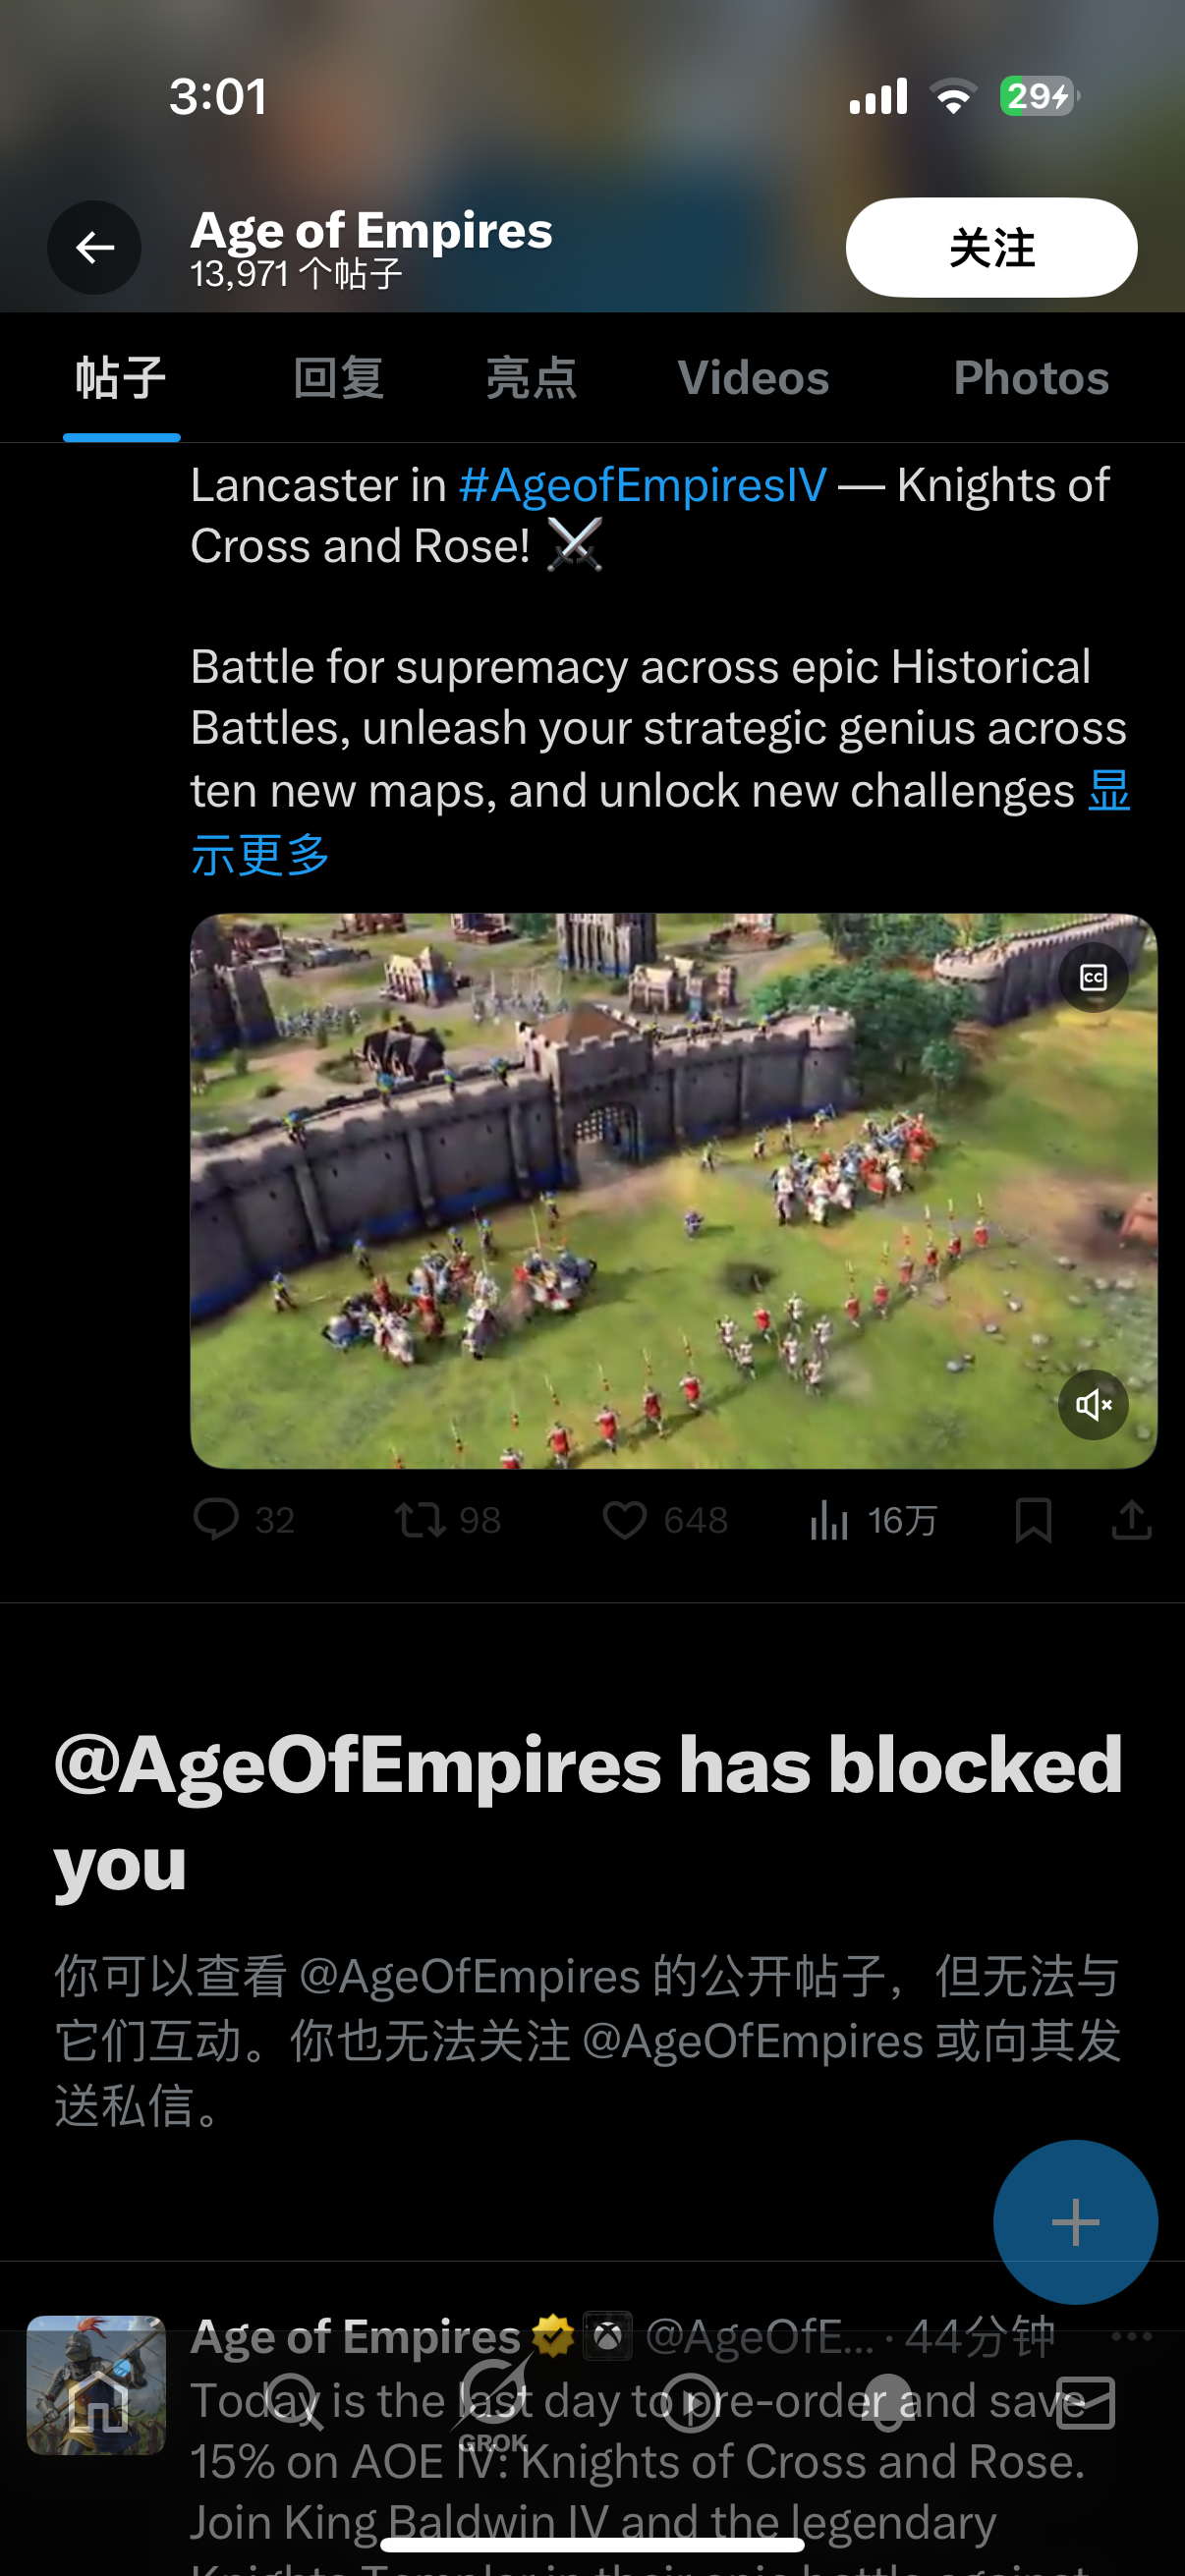The width and height of the screenshot is (1185, 2576).
Task: Open the #AgeofEmpiresIV hashtag link
Action: point(643,485)
